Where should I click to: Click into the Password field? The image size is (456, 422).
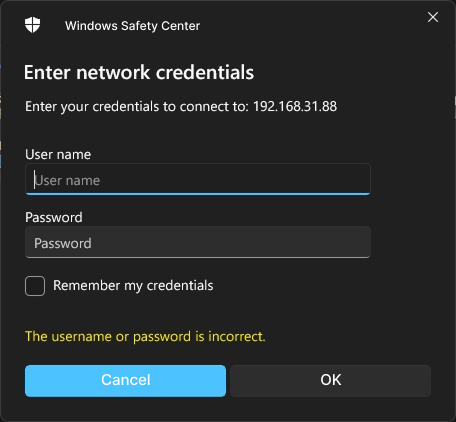pyautogui.click(x=198, y=242)
